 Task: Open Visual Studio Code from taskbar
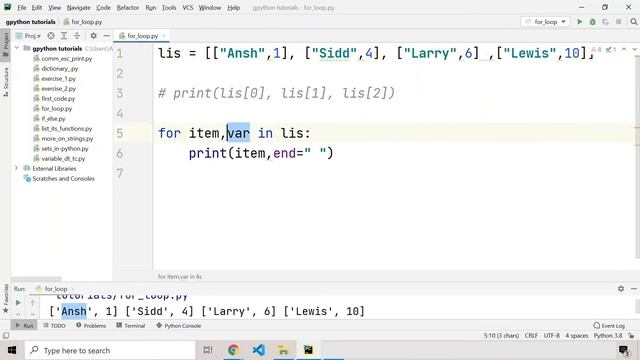tap(258, 350)
